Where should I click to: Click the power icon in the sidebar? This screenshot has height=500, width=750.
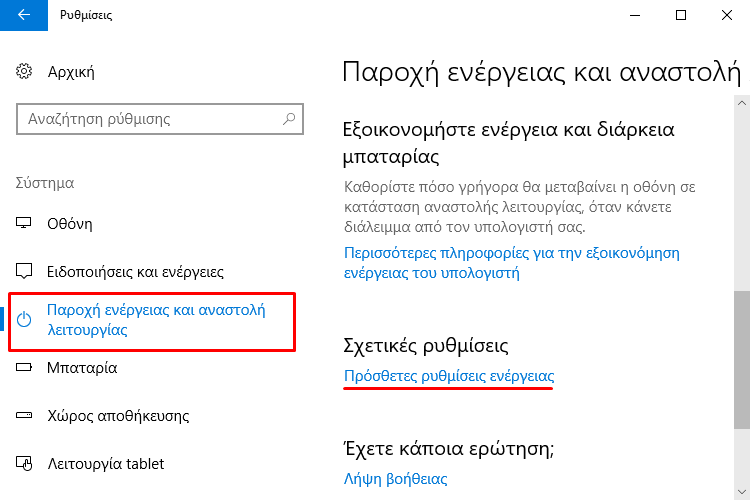click(x=24, y=320)
